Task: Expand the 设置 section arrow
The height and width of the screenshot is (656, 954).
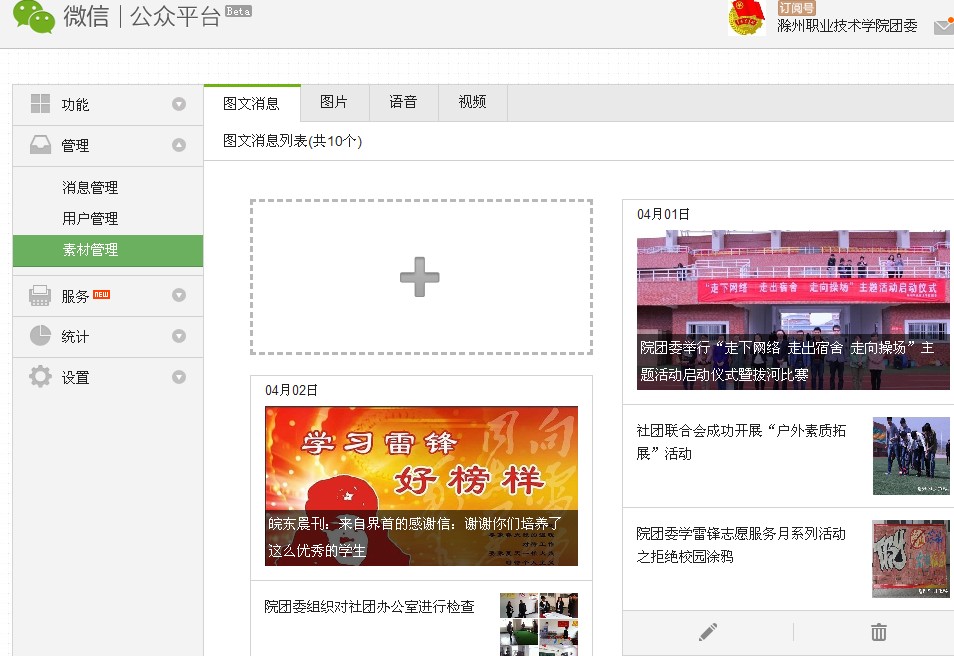Action: (179, 377)
